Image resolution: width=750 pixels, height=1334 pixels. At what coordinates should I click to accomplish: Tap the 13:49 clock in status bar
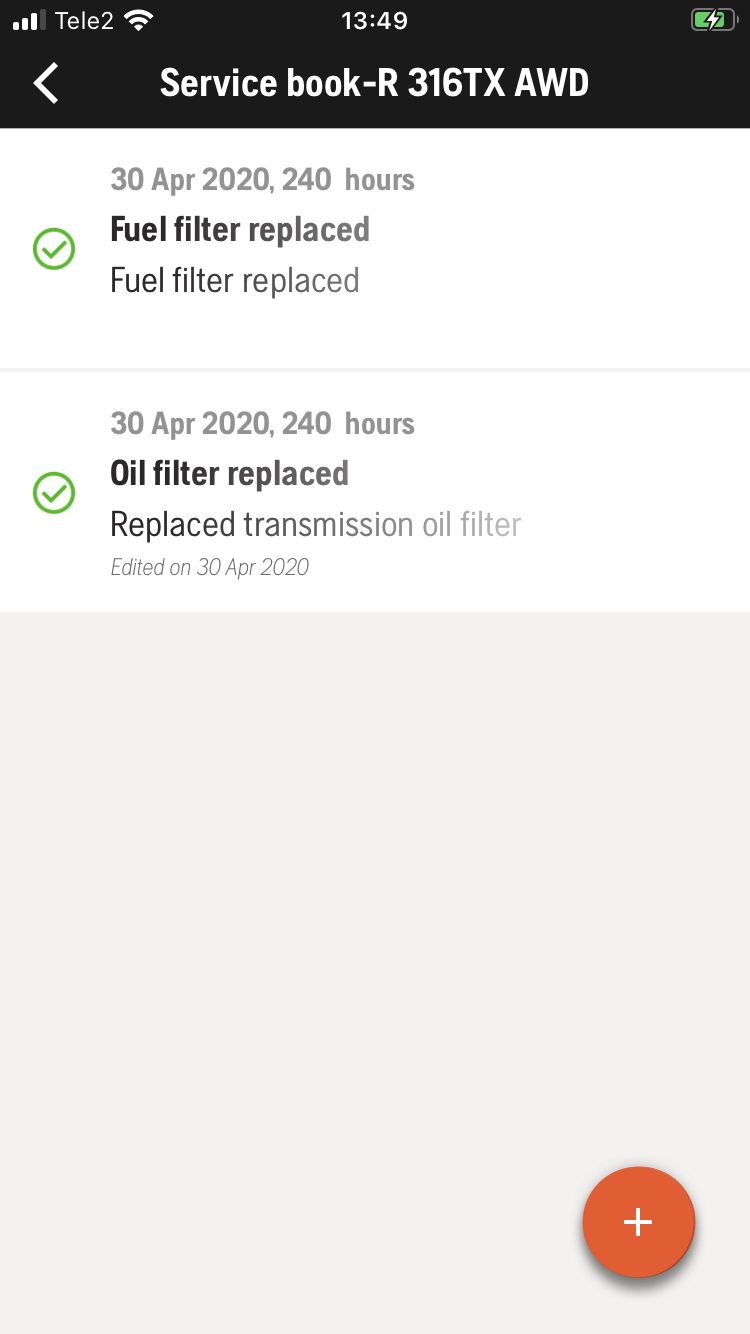(x=374, y=20)
